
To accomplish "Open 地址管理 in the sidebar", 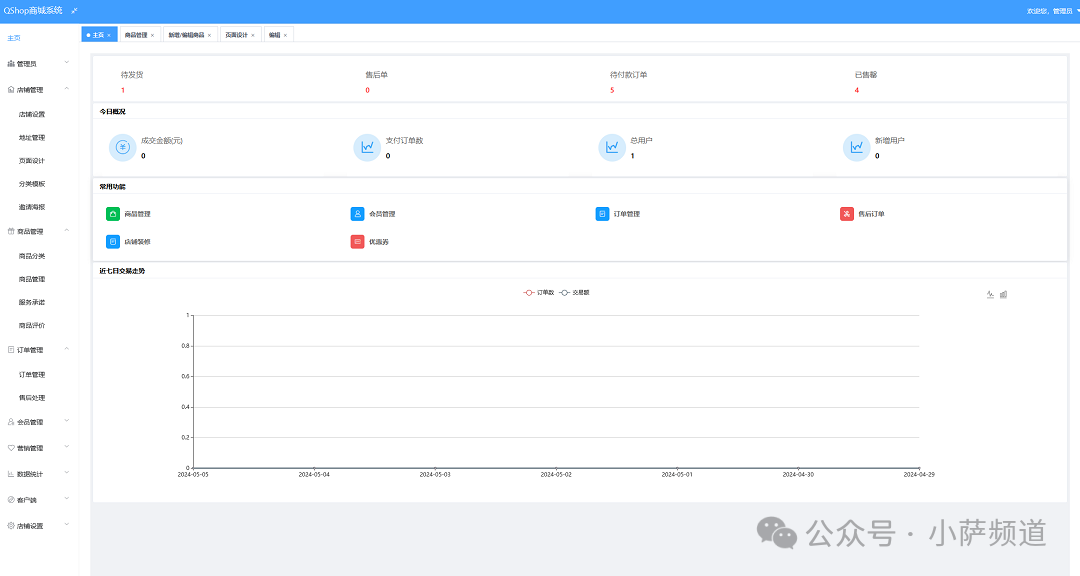I will click(x=32, y=138).
